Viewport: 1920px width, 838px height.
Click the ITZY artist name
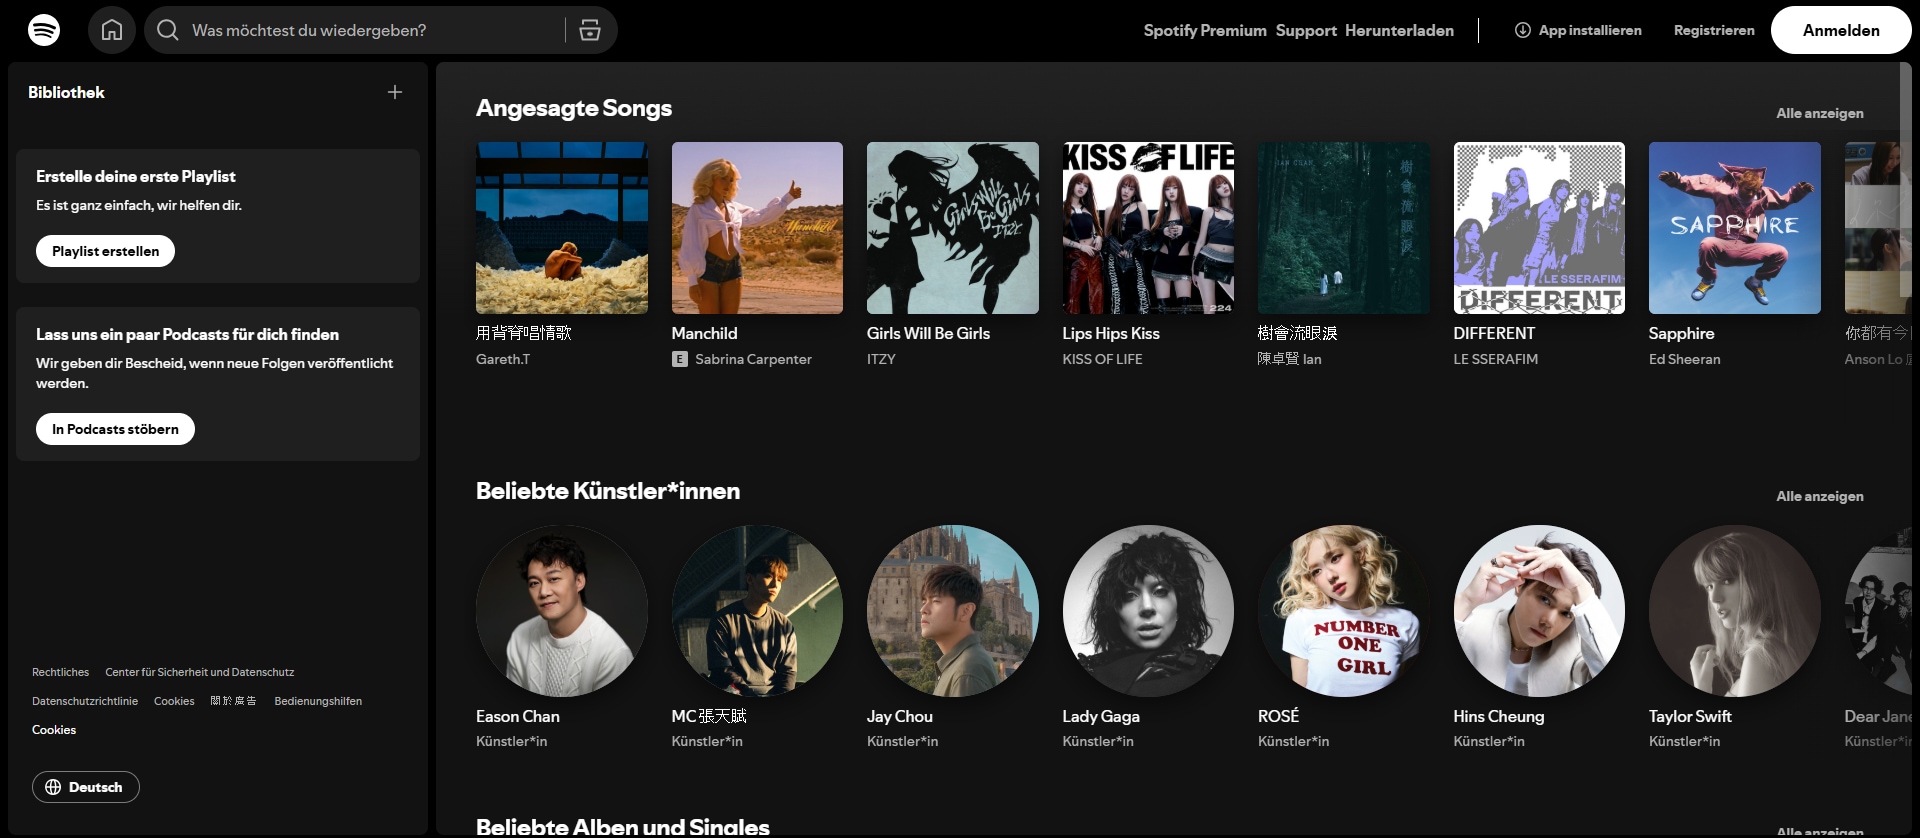tap(881, 359)
